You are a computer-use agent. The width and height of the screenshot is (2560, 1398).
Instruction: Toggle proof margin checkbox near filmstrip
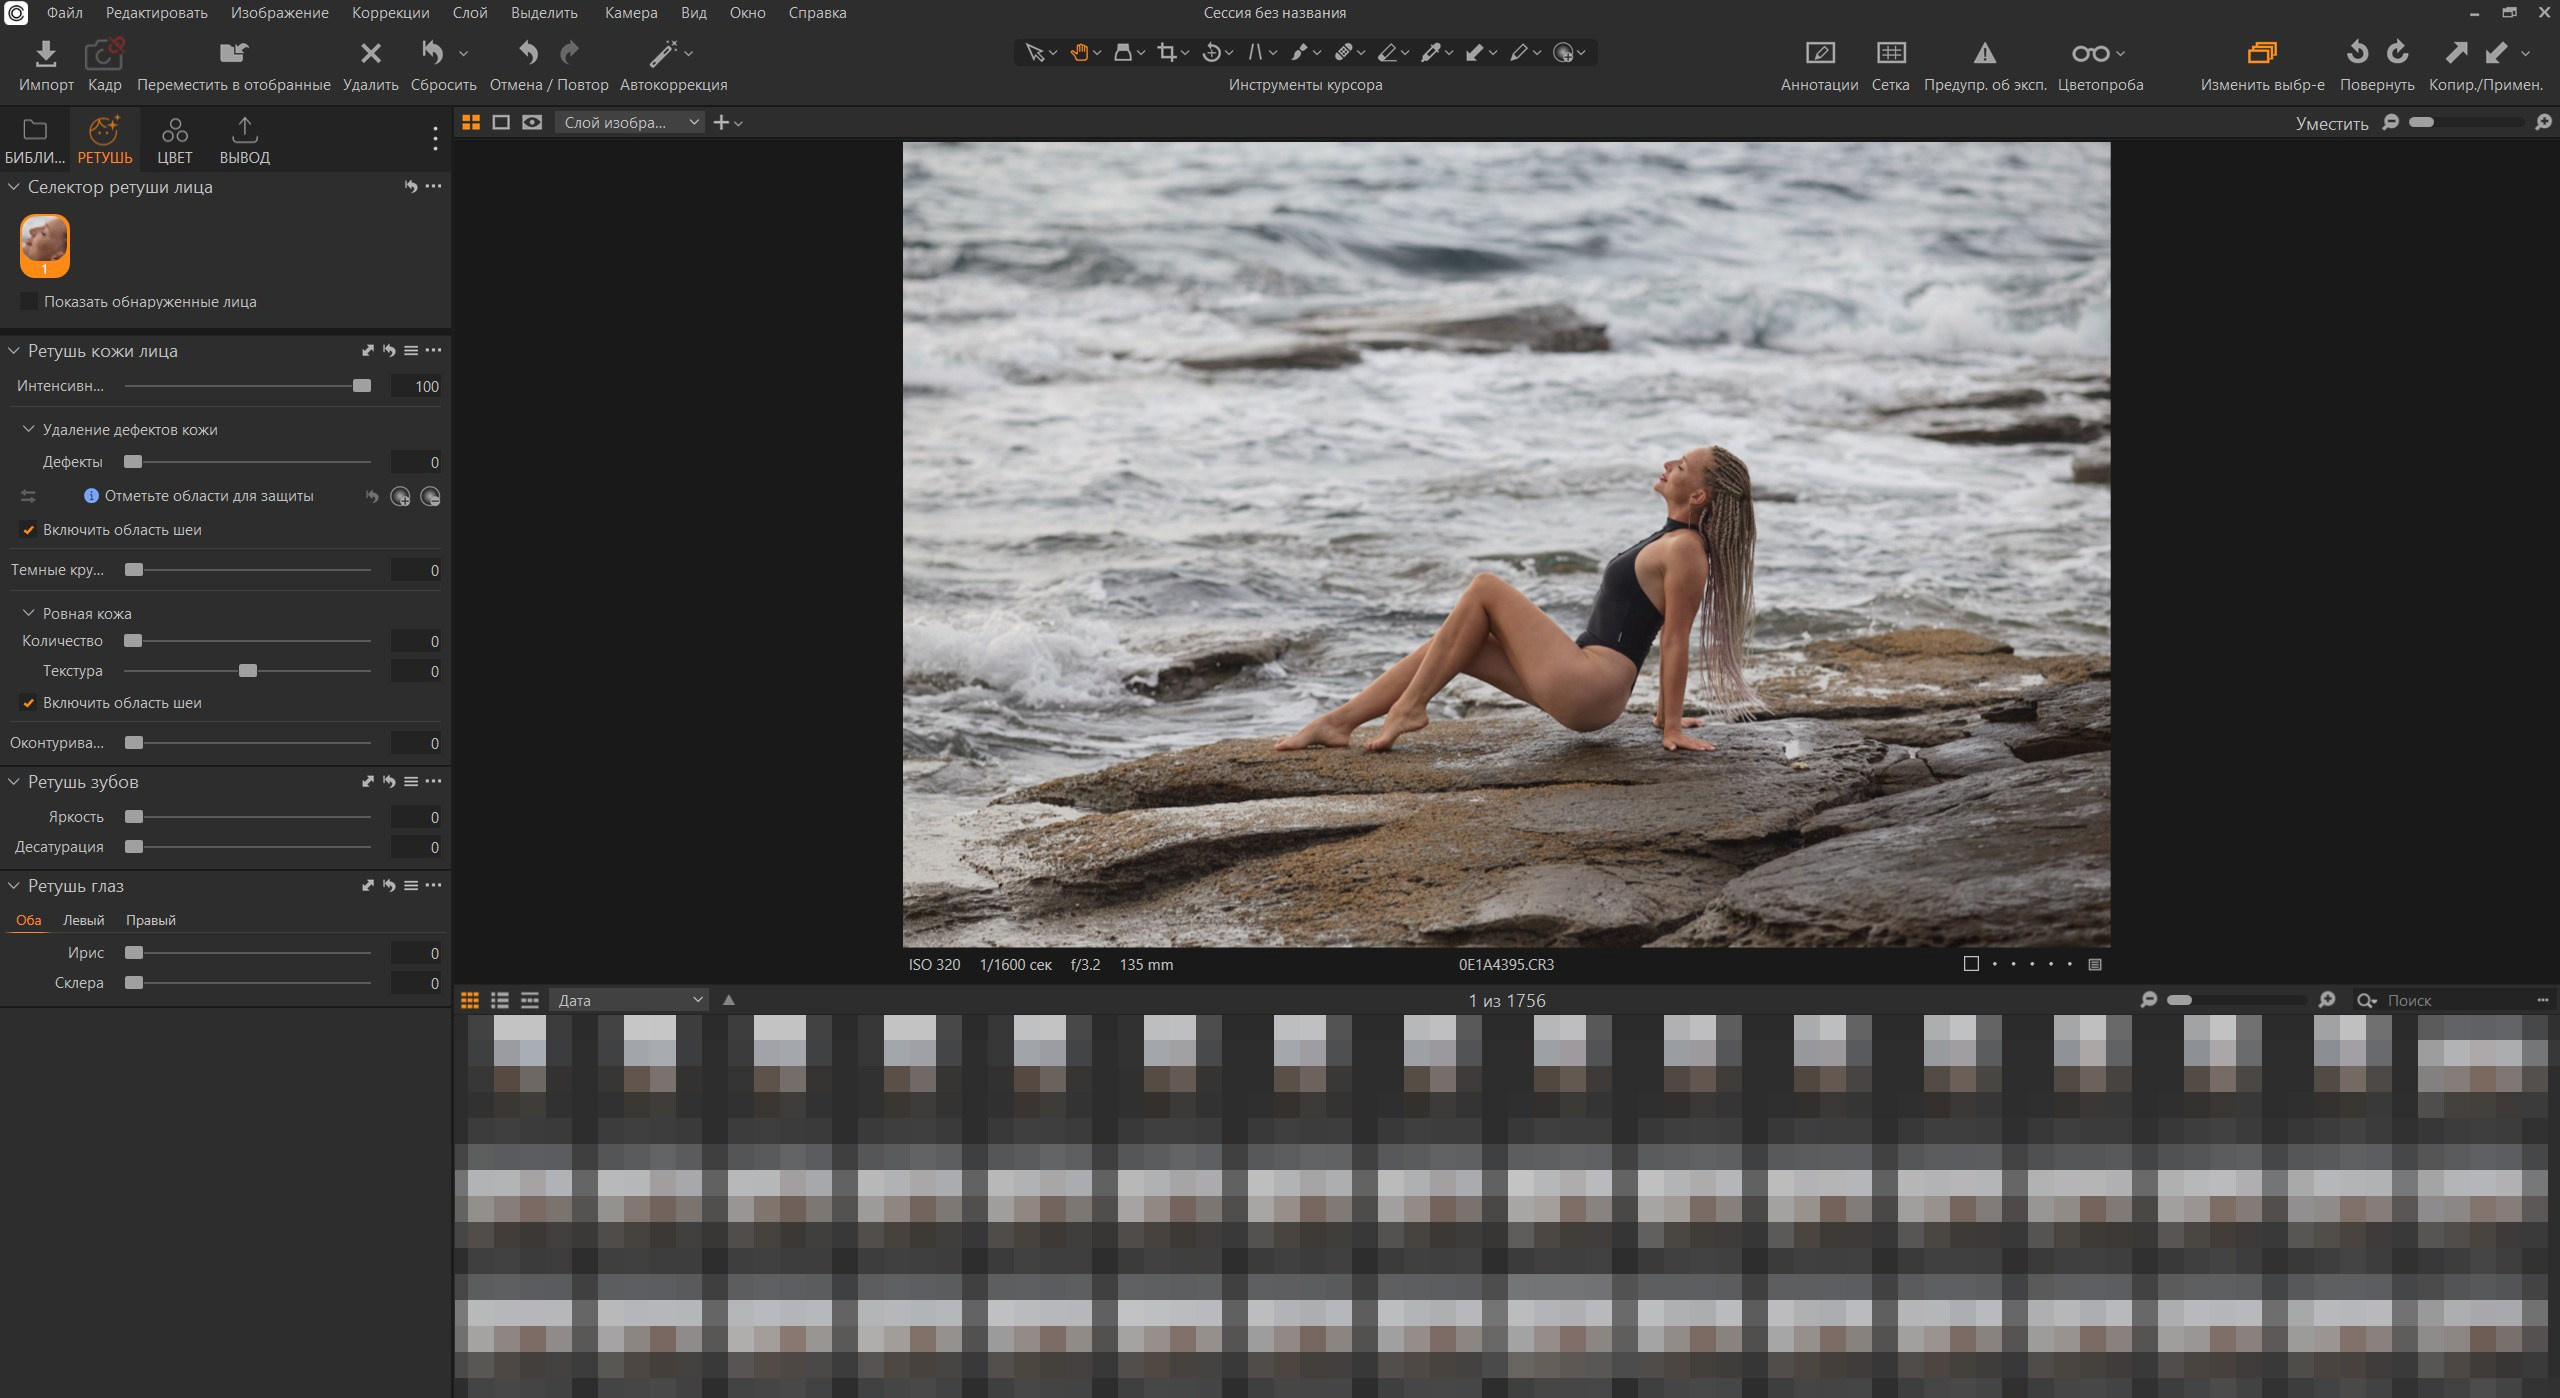pyautogui.click(x=1971, y=963)
